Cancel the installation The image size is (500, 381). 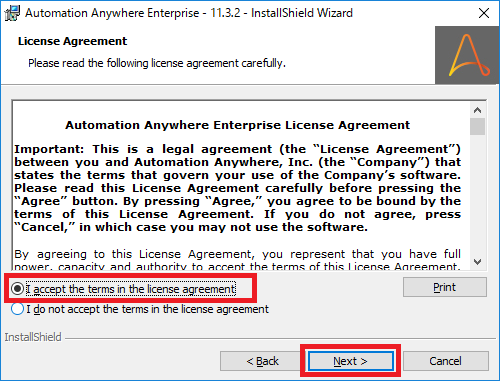446,361
